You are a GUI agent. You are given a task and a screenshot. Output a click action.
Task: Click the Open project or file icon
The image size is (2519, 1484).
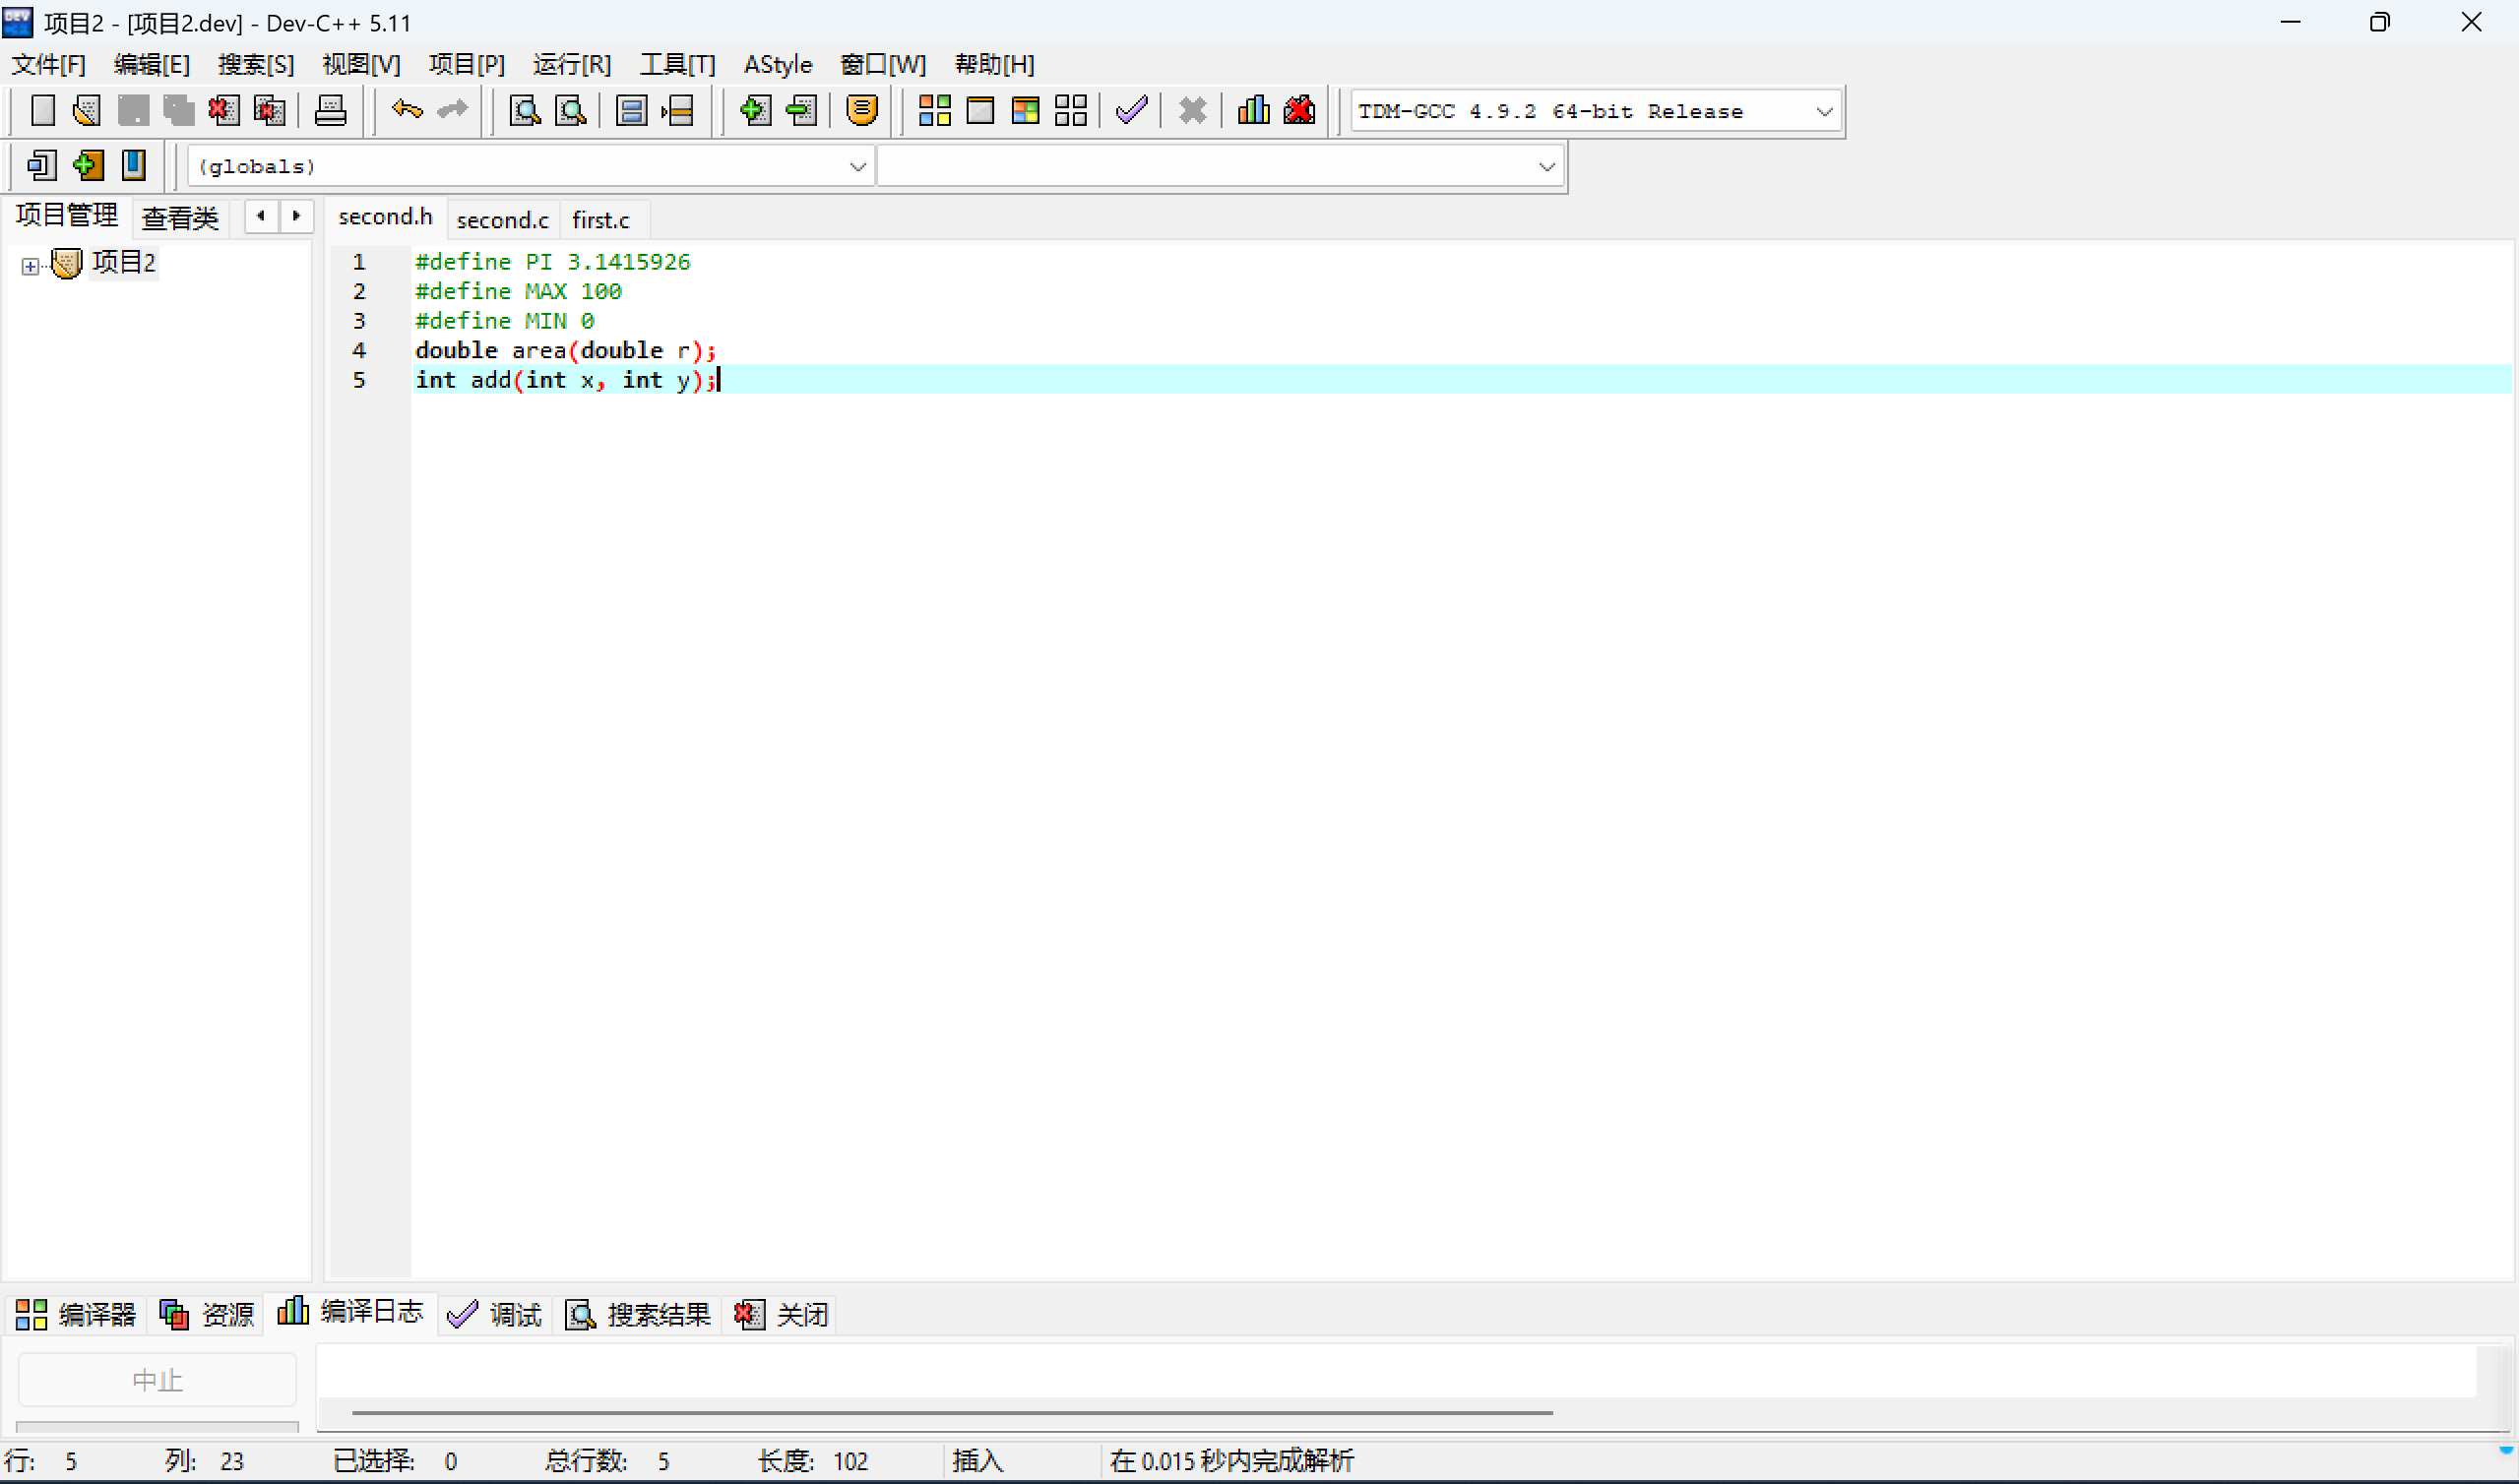(x=87, y=110)
